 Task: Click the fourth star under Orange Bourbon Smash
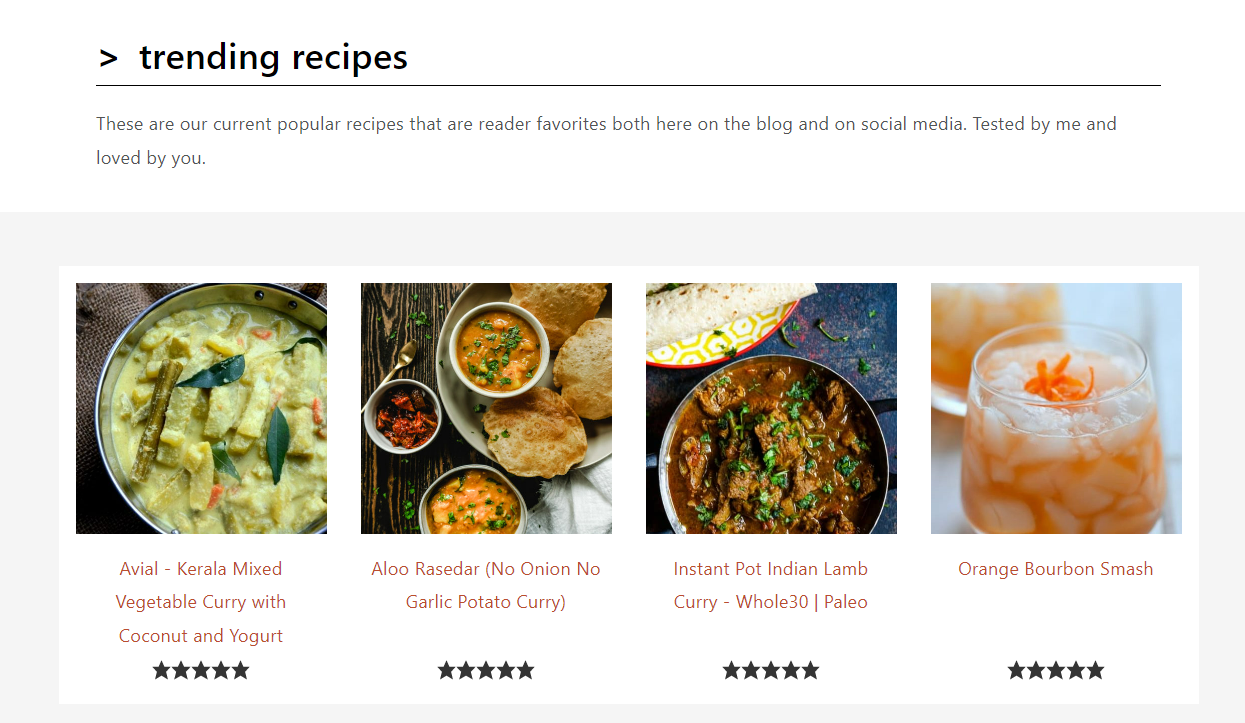(x=1076, y=670)
